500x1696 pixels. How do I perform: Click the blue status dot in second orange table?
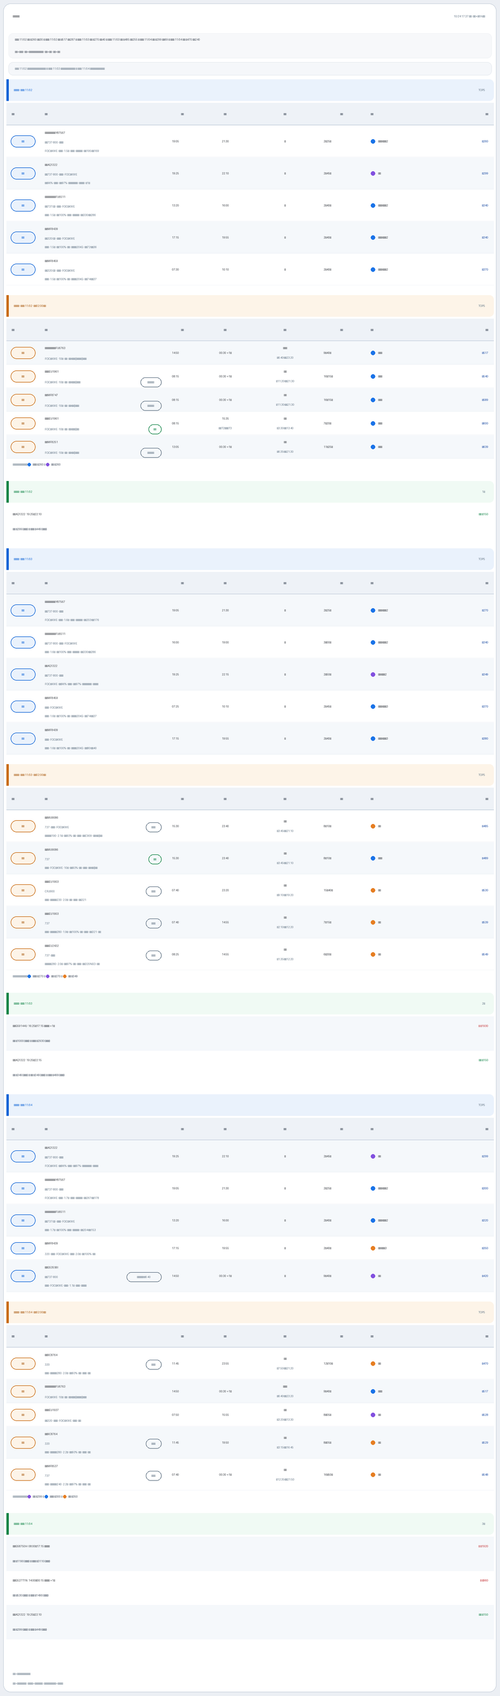[373, 858]
